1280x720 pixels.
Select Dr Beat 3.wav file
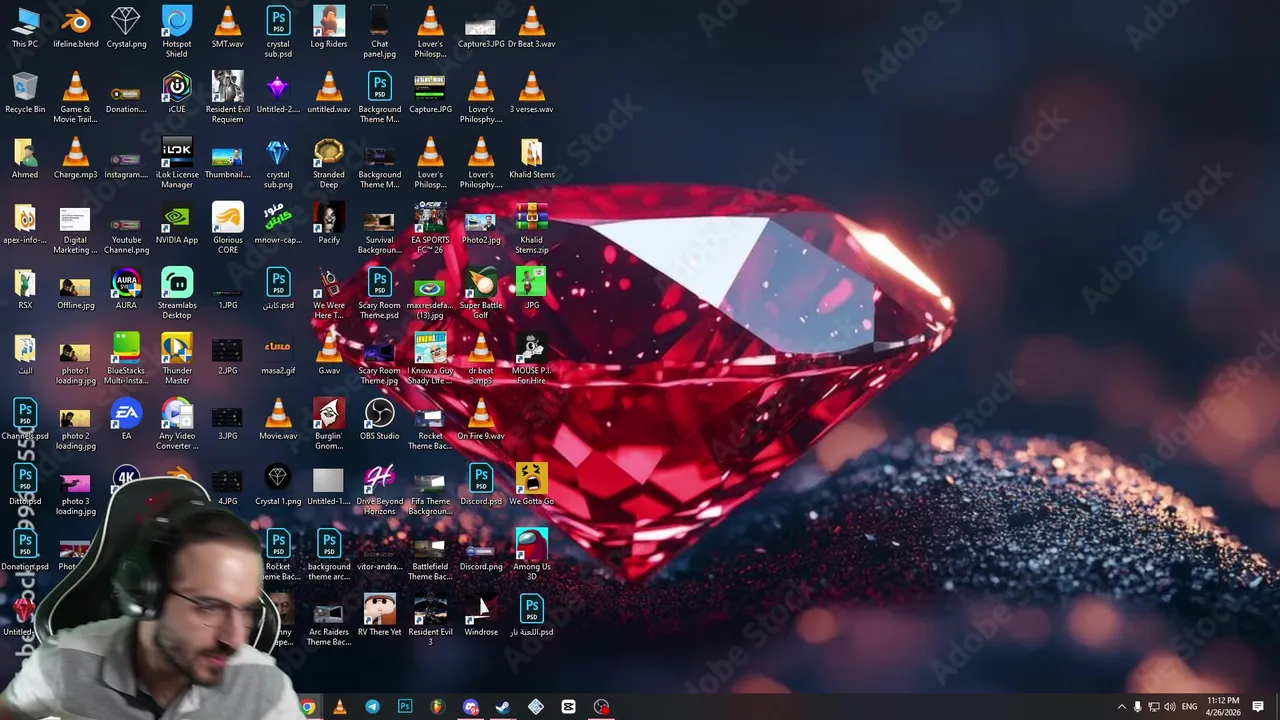click(x=532, y=28)
